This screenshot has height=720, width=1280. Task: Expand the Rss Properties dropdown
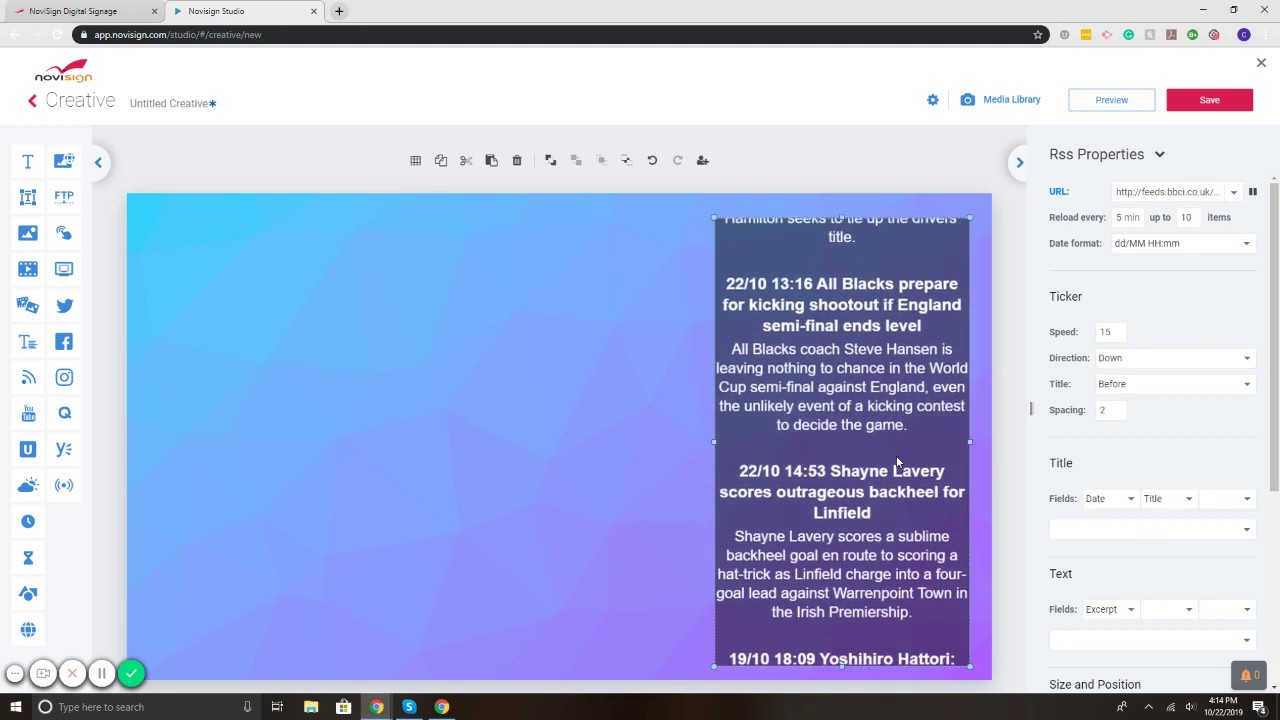[1160, 154]
